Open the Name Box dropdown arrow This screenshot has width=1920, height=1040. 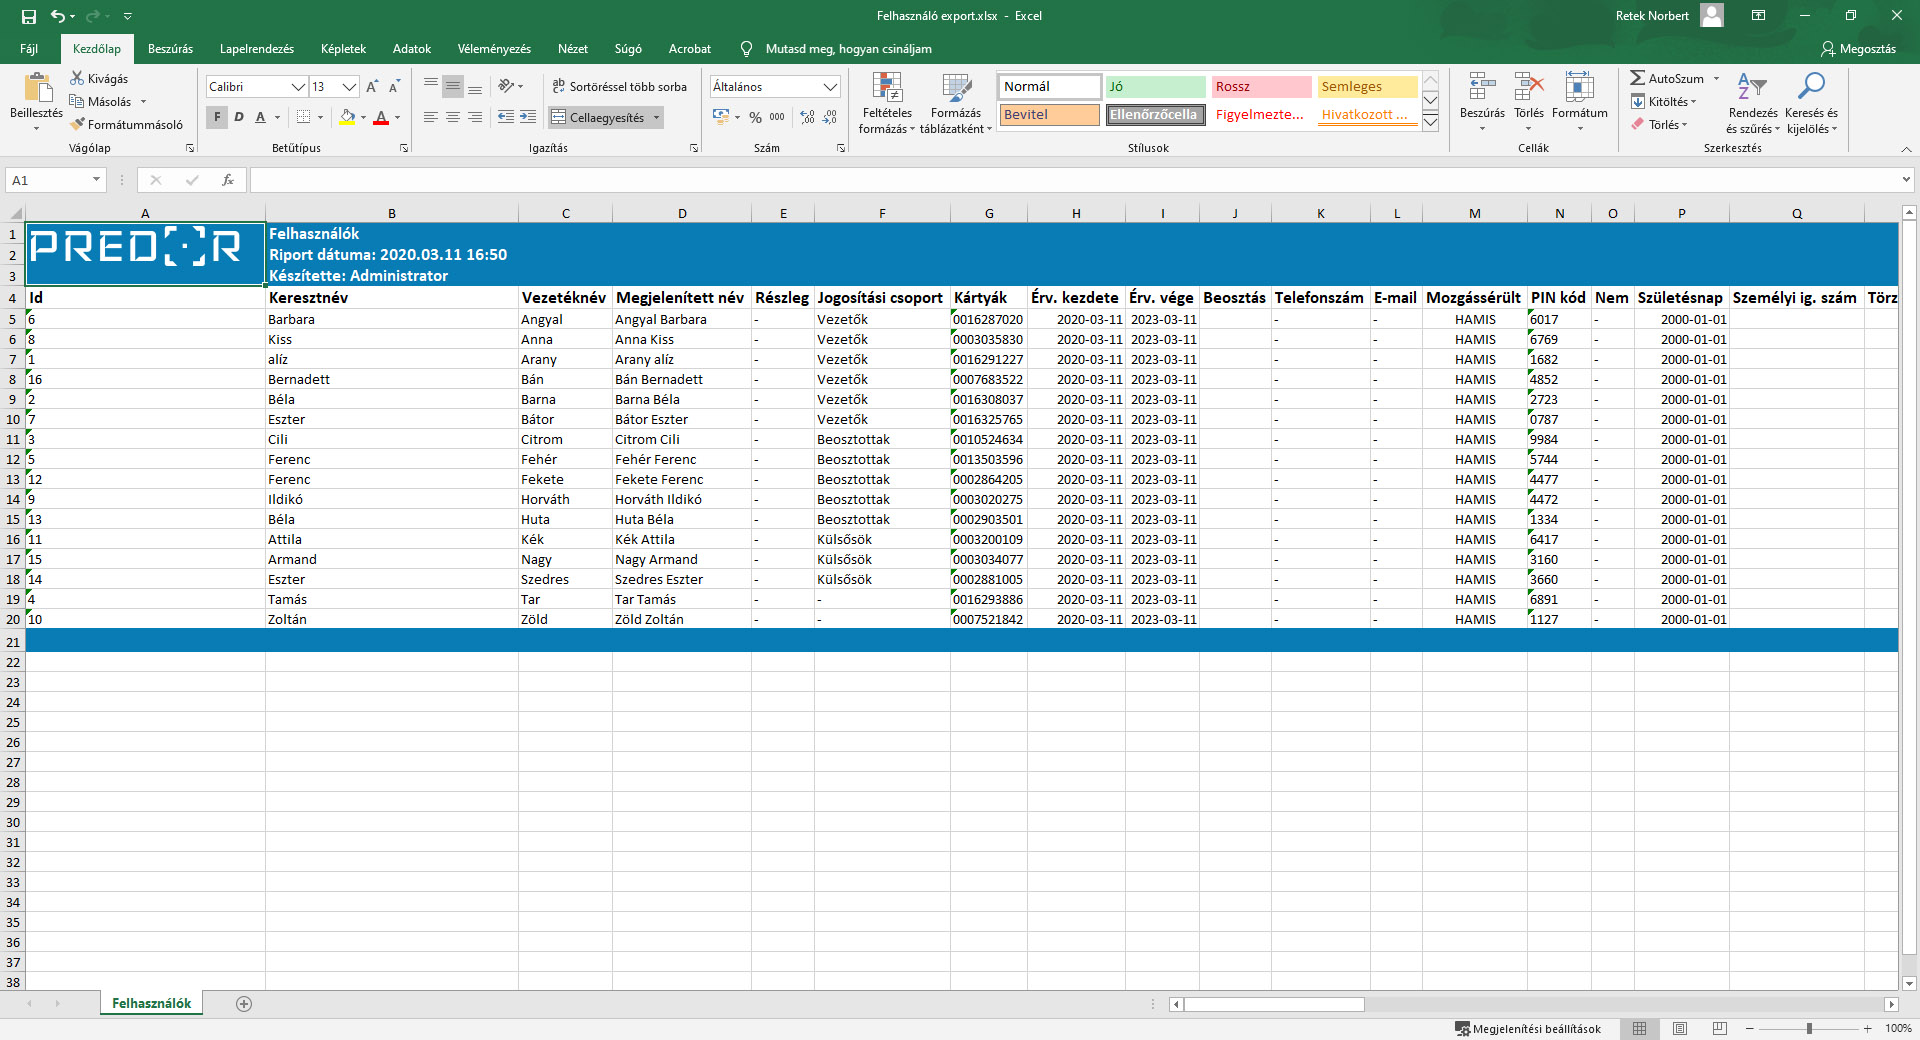coord(96,180)
